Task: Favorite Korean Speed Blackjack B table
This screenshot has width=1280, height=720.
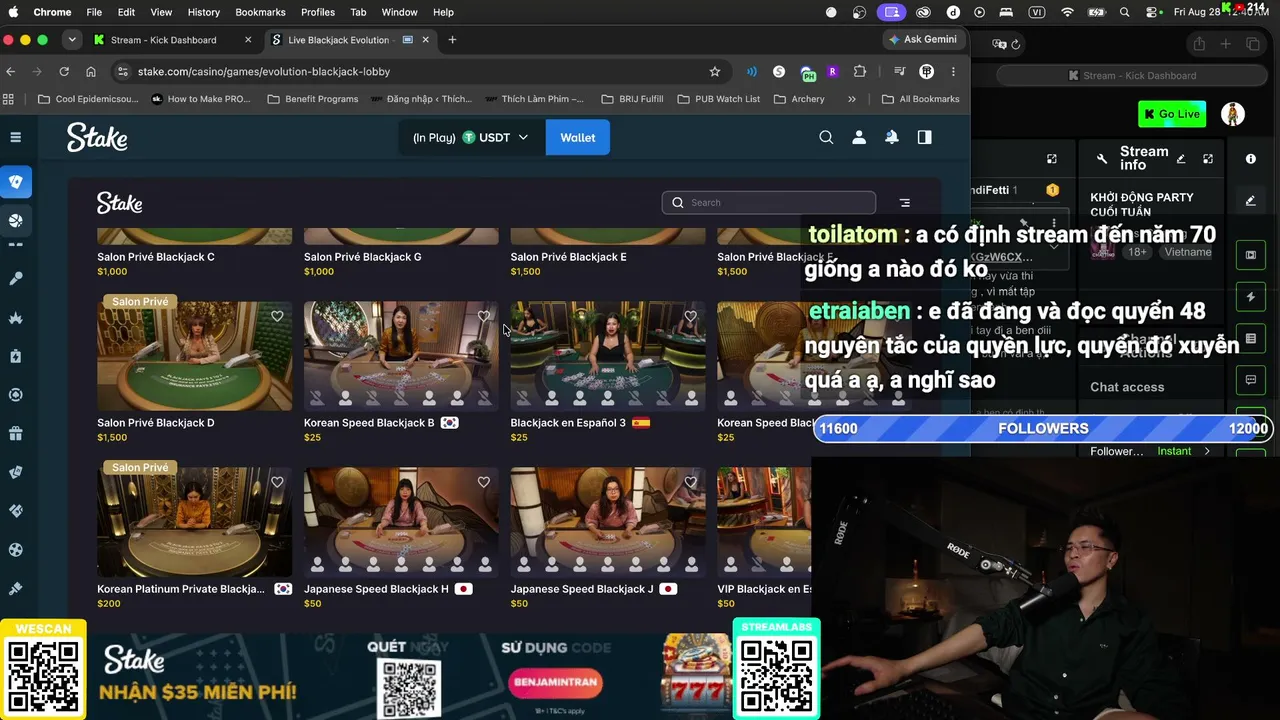Action: [484, 316]
